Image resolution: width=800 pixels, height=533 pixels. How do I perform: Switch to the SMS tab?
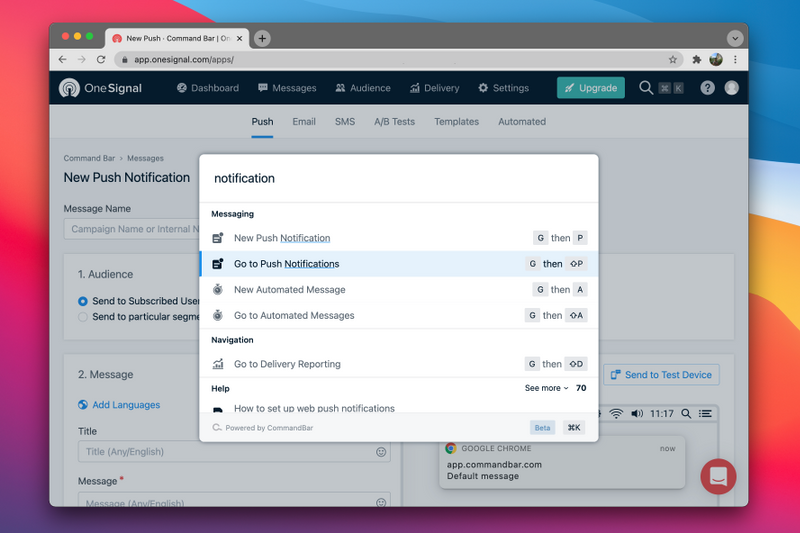click(345, 121)
